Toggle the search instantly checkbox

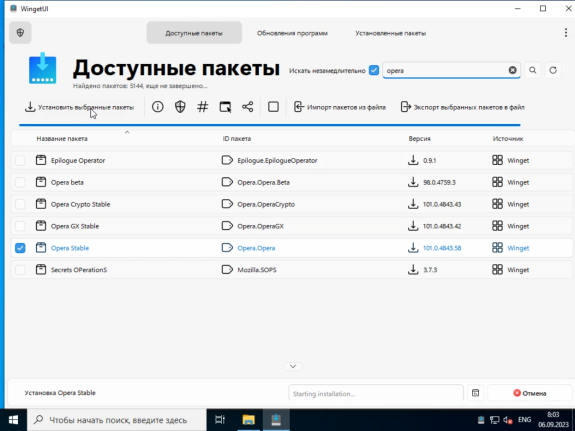[x=374, y=70]
